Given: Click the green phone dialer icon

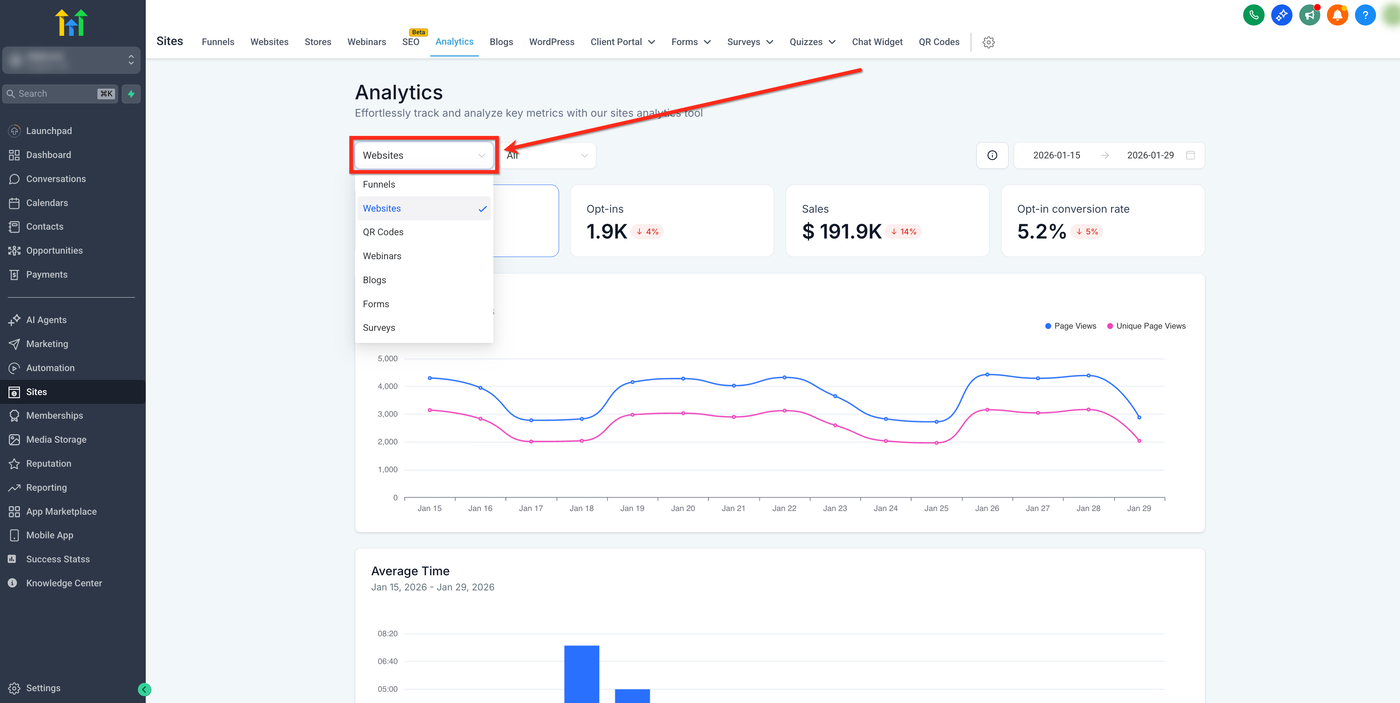Looking at the screenshot, I should coord(1253,15).
